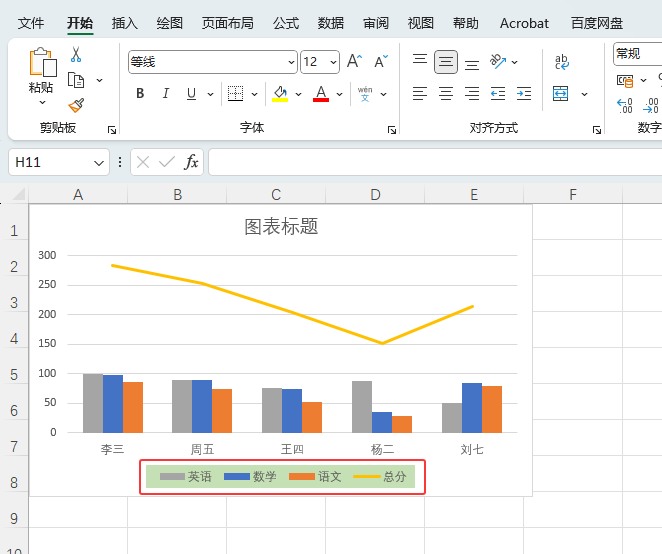The width and height of the screenshot is (662, 554).
Task: Switch to the 数据 tab
Action: point(331,23)
